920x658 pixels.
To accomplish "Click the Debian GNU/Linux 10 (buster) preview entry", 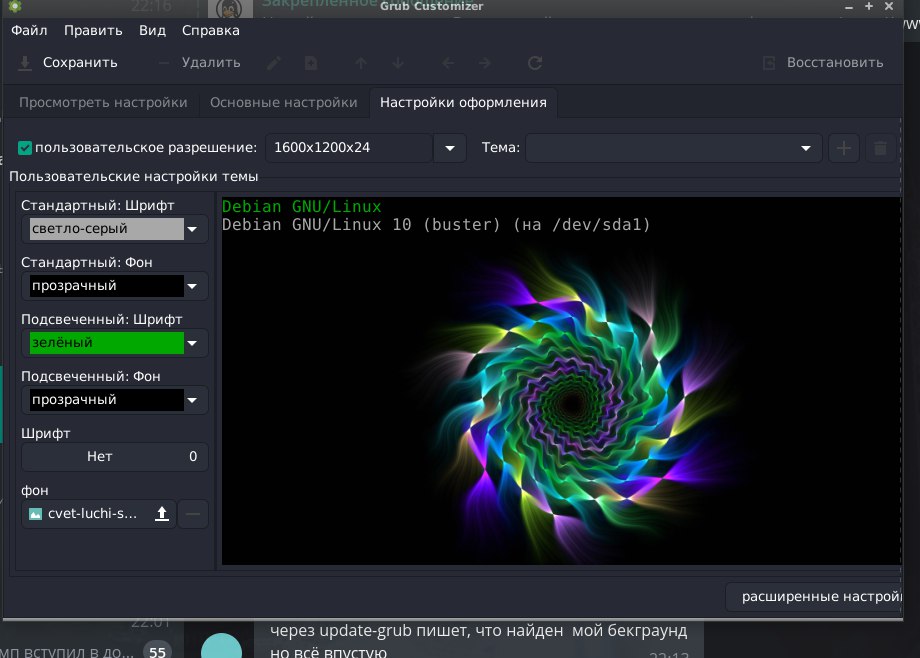I will click(436, 225).
